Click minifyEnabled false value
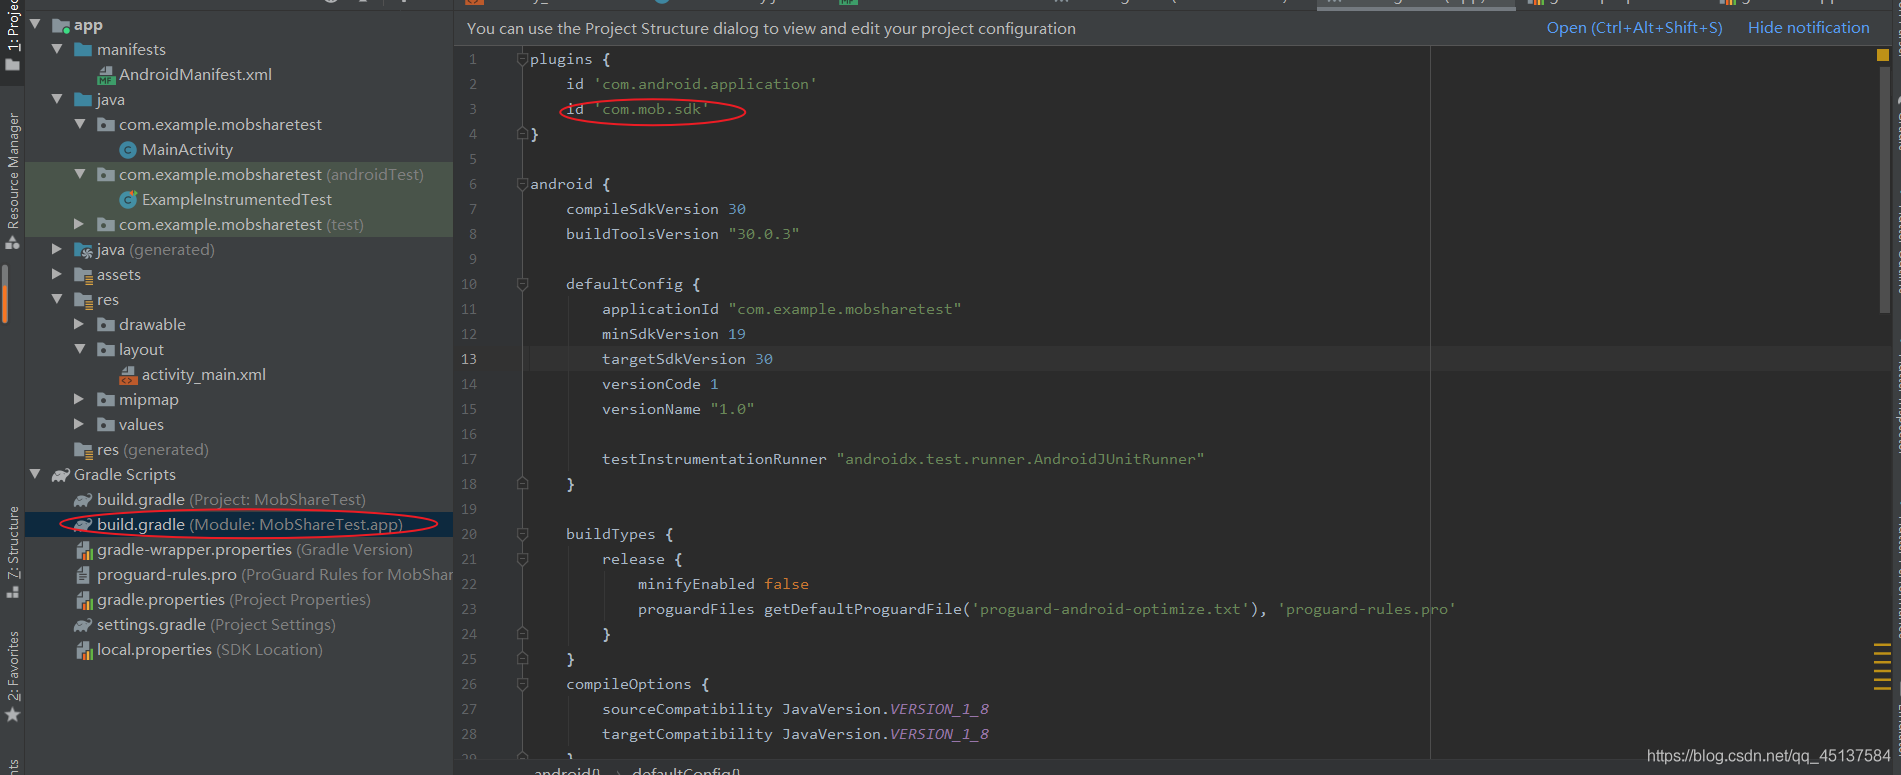The width and height of the screenshot is (1901, 775). pos(787,584)
